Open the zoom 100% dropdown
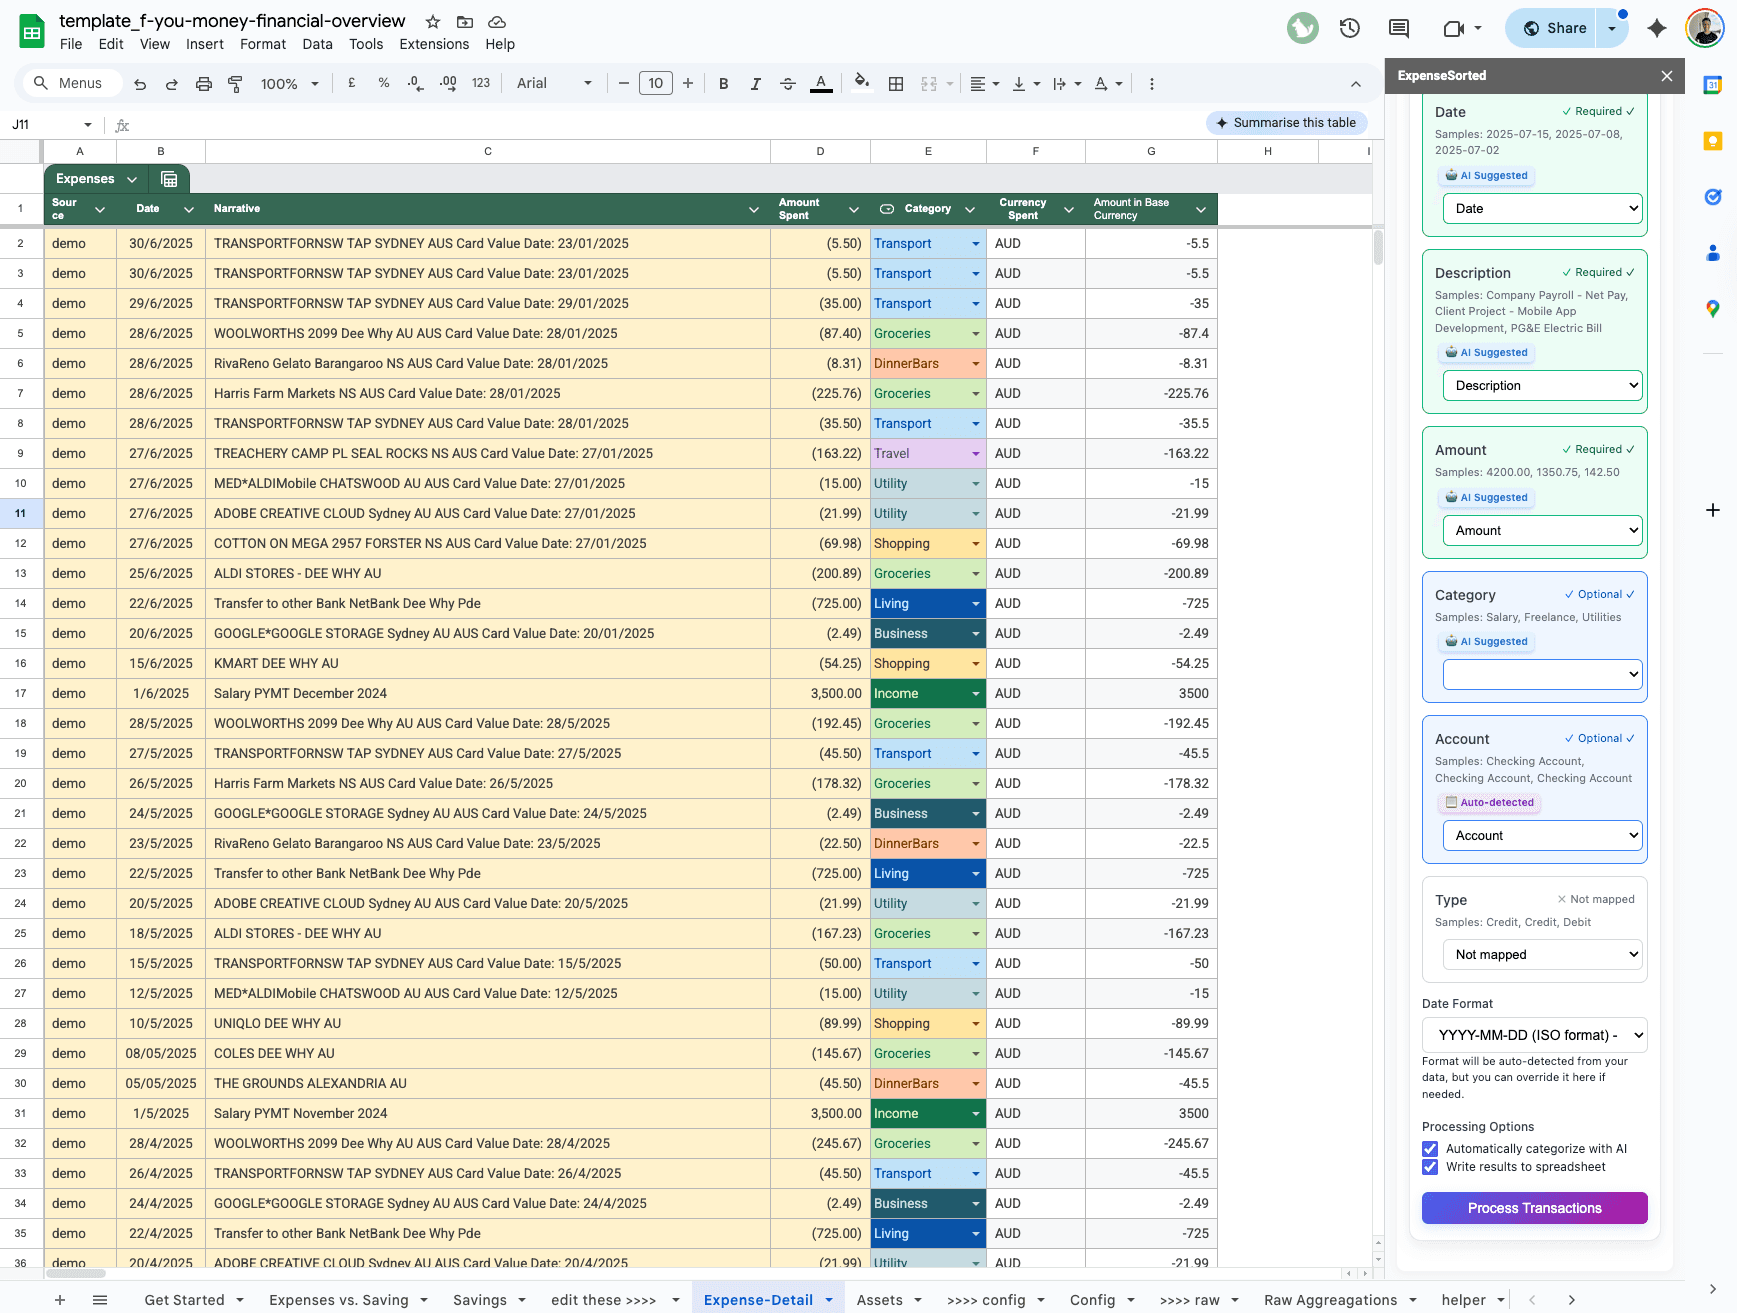Screen dimensions: 1737x1313 tap(289, 84)
